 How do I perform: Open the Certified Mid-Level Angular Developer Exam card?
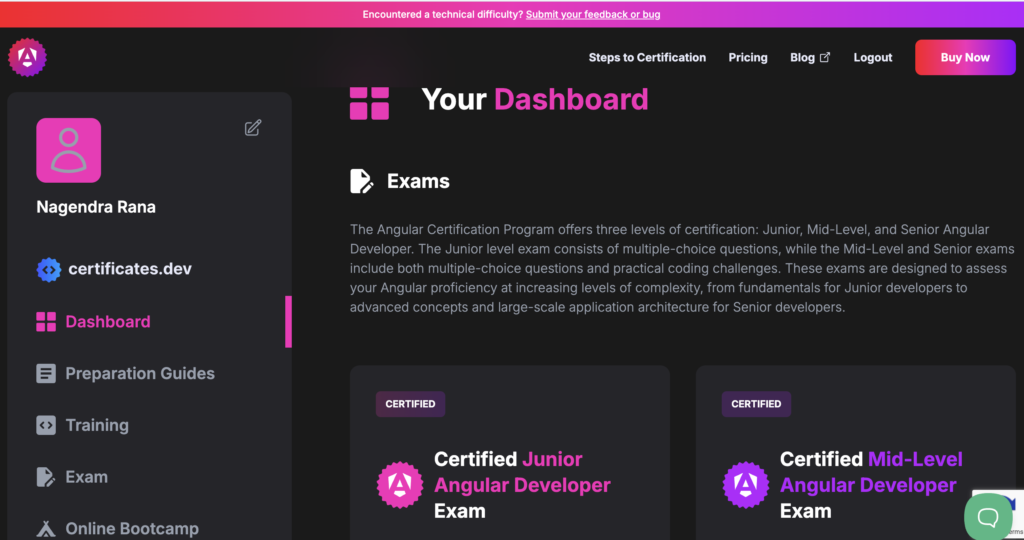[x=870, y=485]
